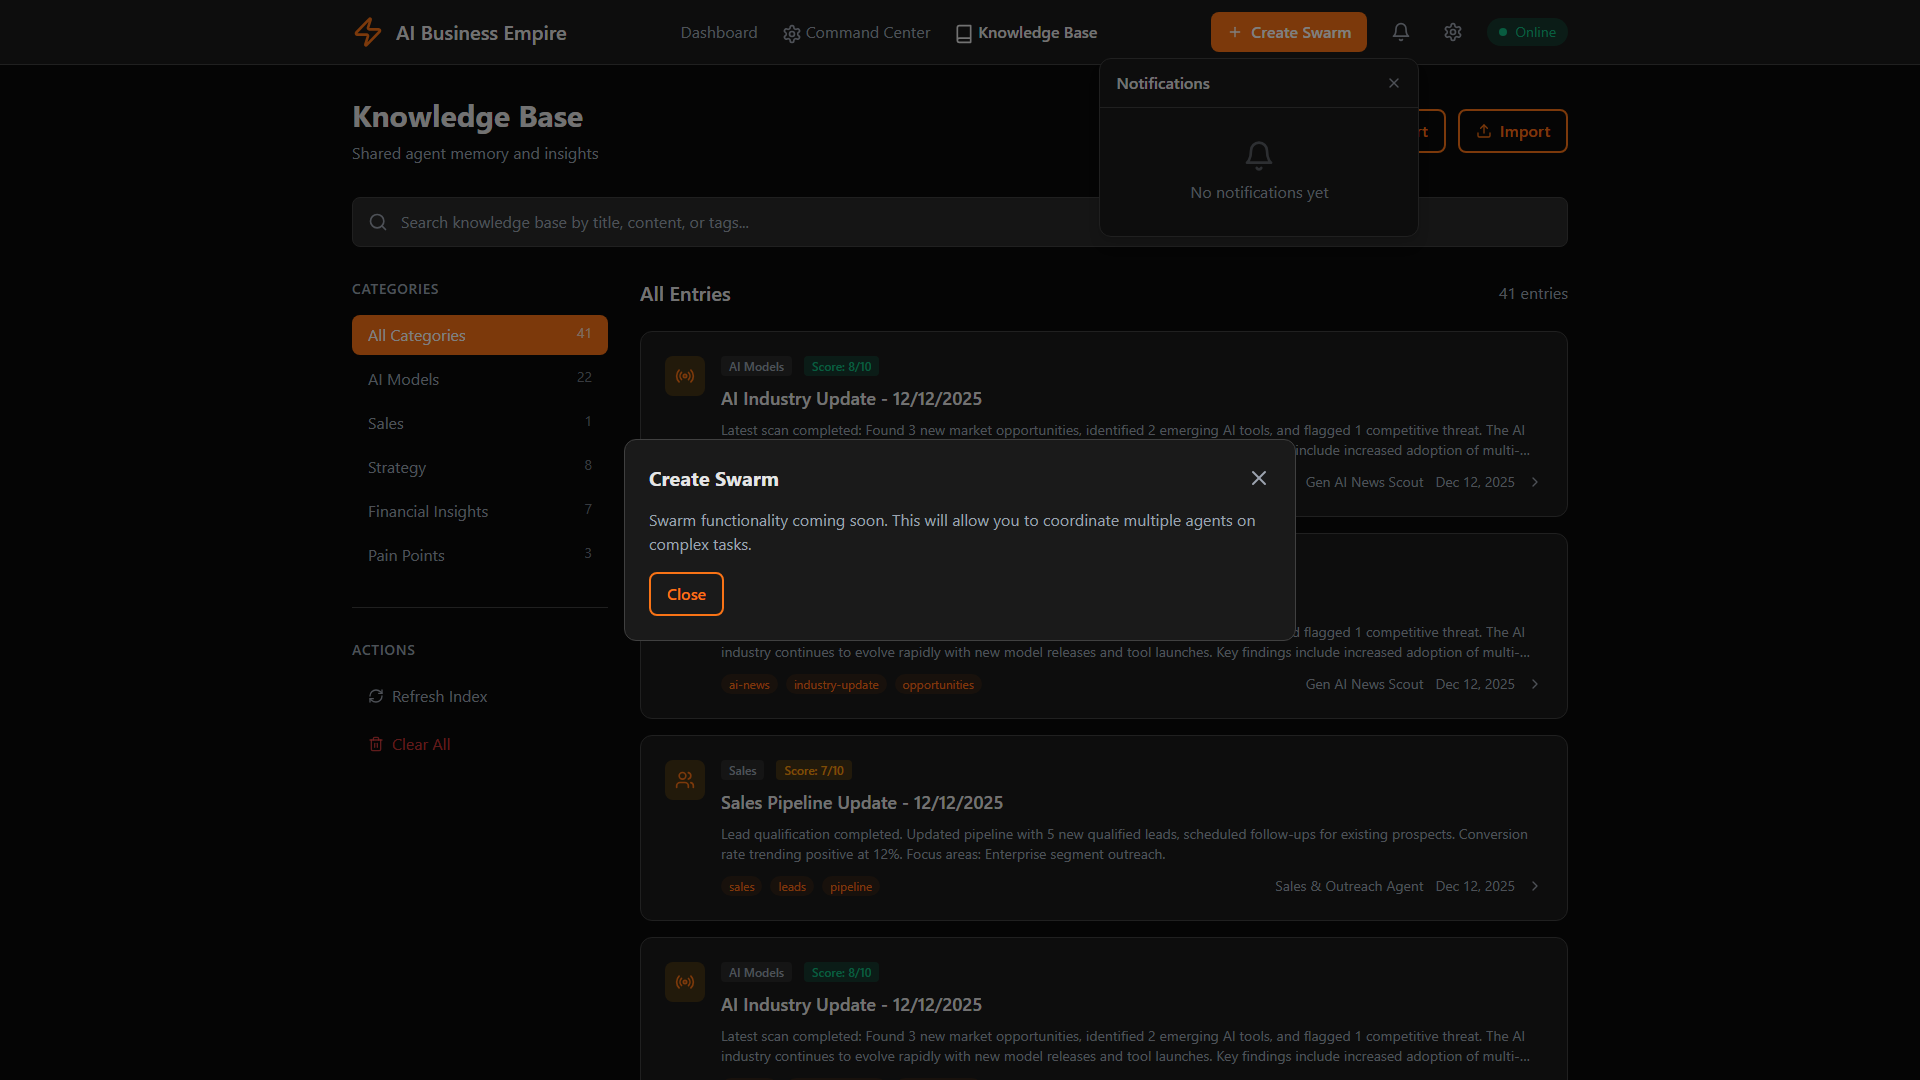Click the Command Center gear icon
This screenshot has height=1080, width=1920.
[792, 34]
